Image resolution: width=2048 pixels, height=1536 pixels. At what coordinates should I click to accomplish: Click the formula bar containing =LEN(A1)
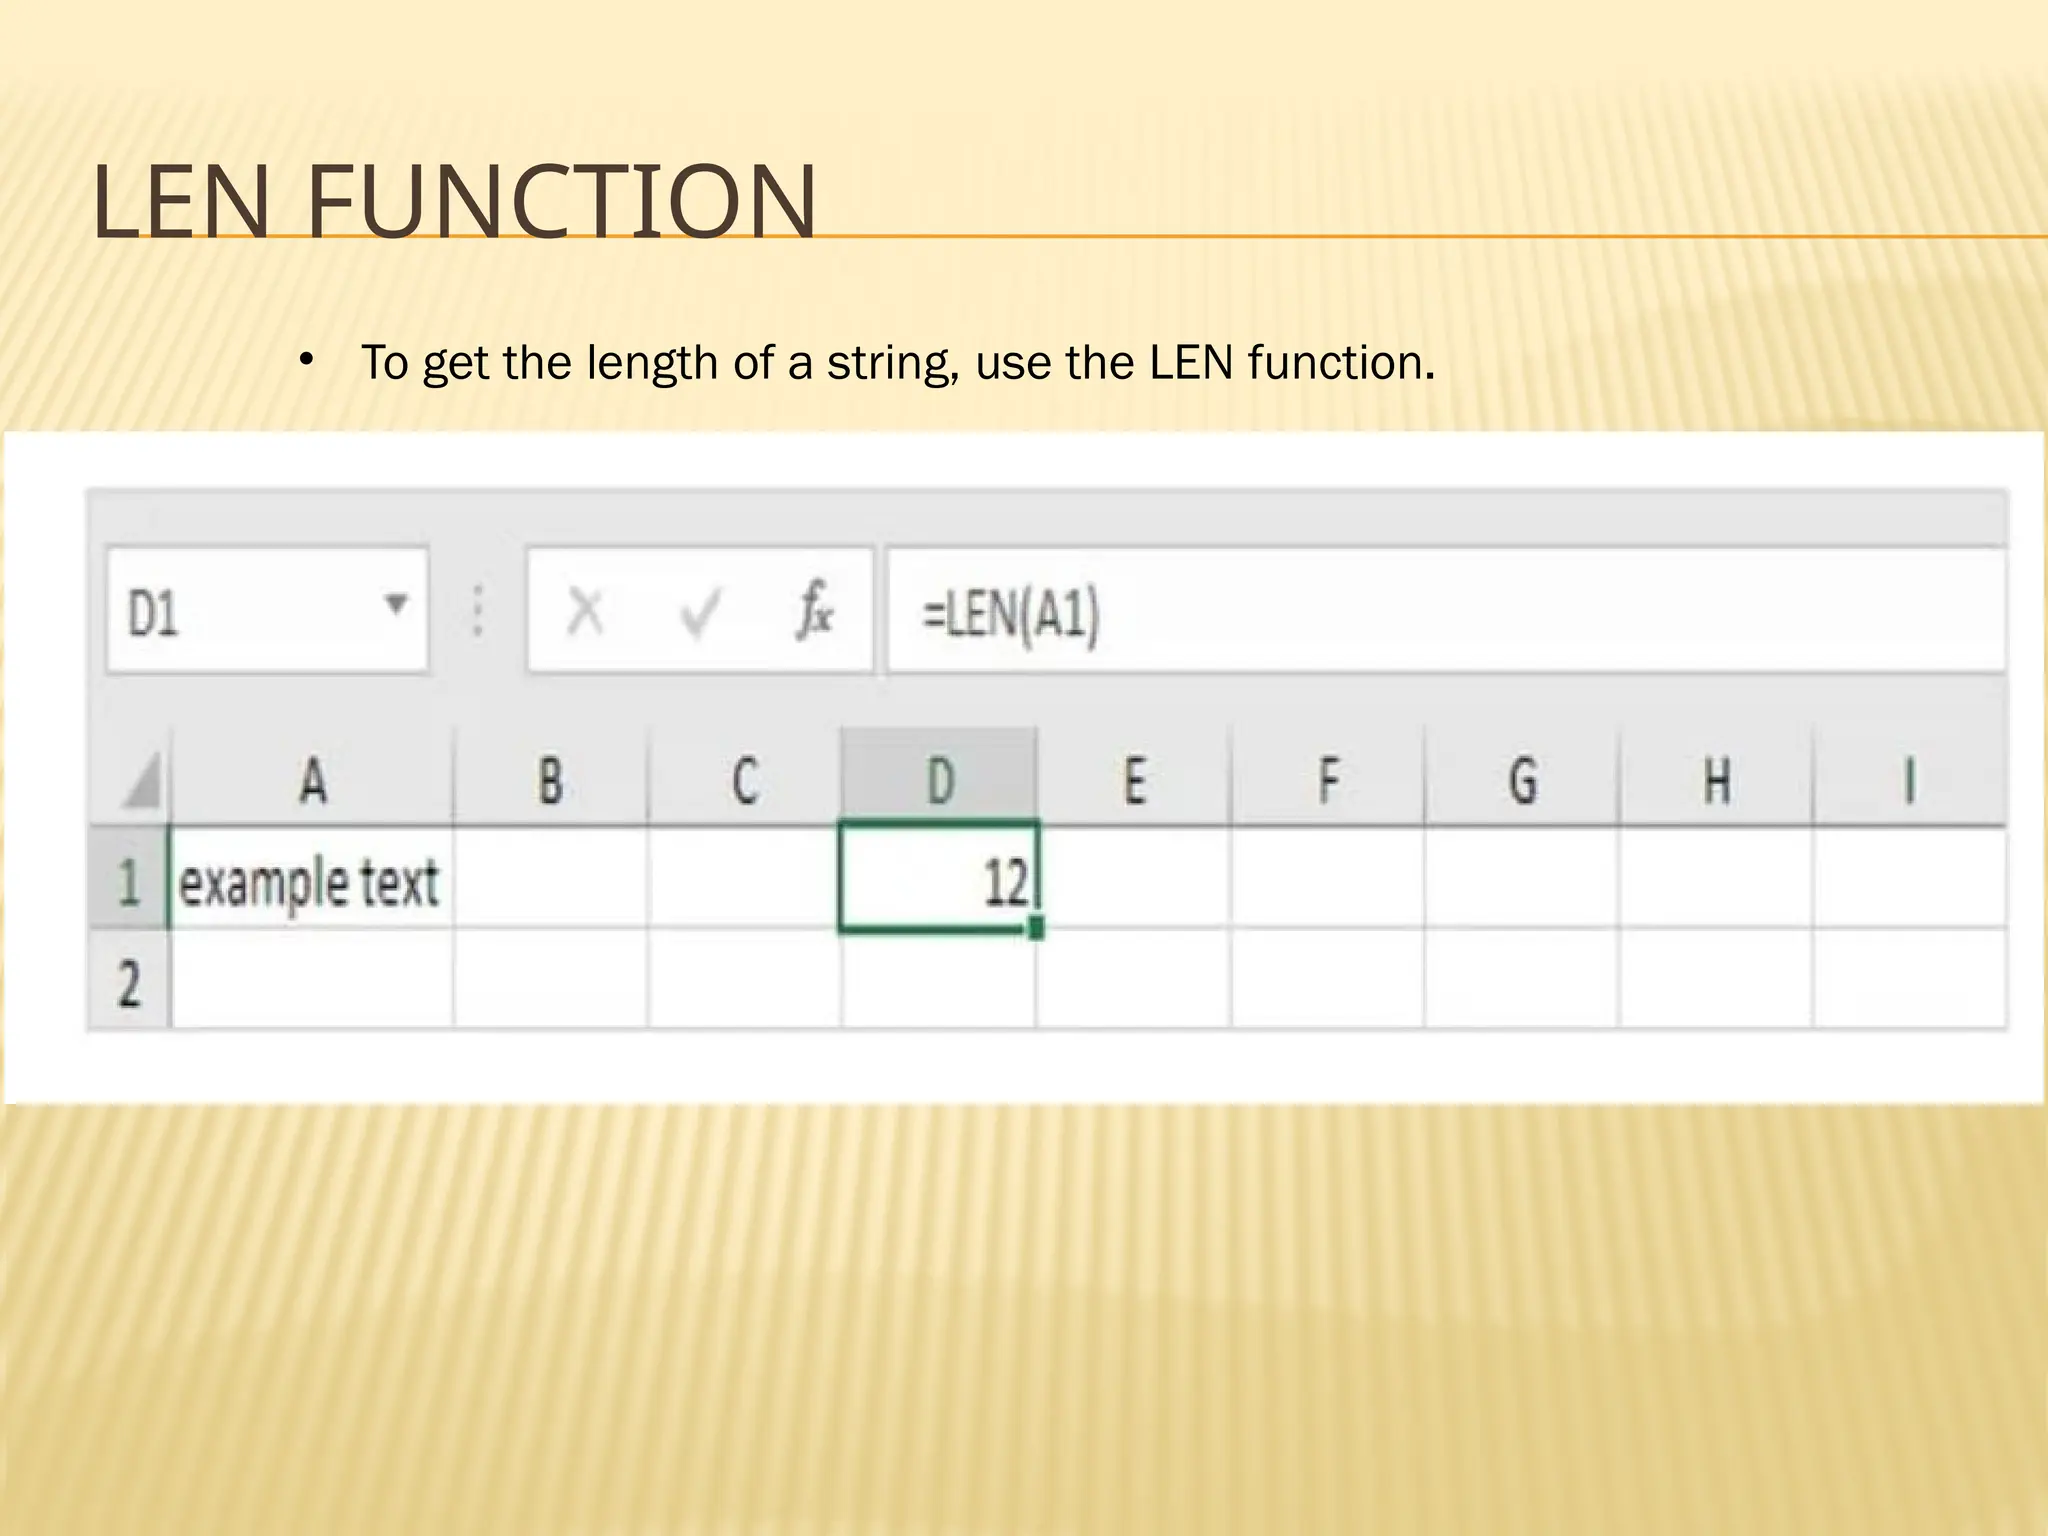pyautogui.click(x=1446, y=610)
